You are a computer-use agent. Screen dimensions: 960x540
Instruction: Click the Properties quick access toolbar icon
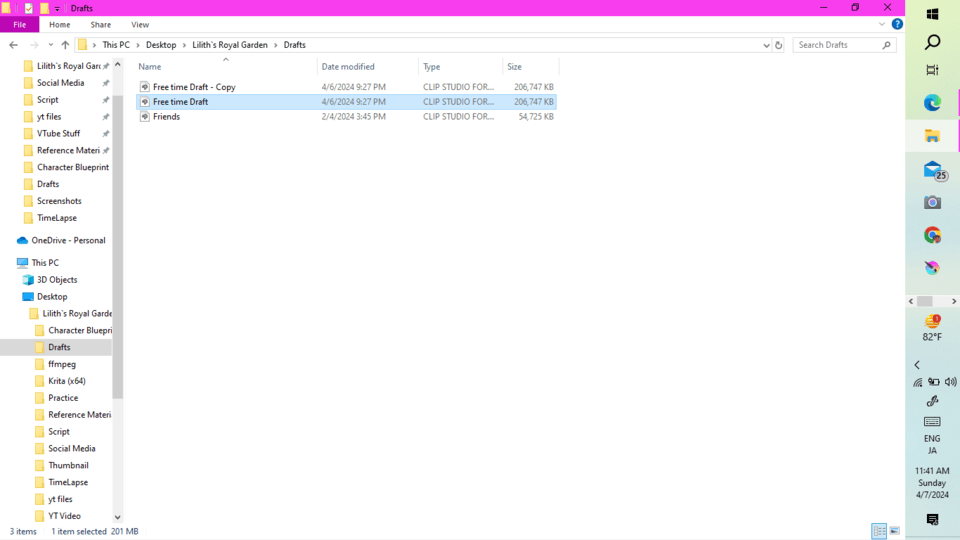click(29, 9)
